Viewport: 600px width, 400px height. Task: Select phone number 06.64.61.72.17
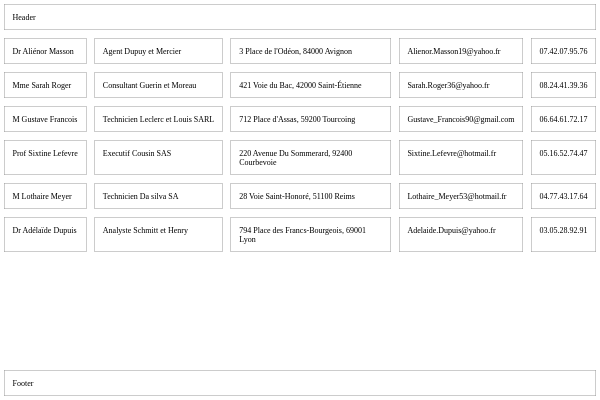563,119
